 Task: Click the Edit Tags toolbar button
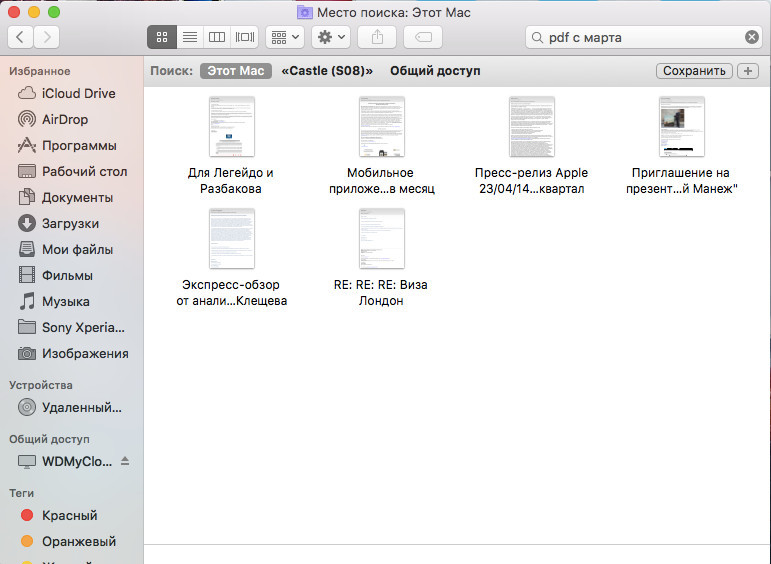pyautogui.click(x=422, y=37)
